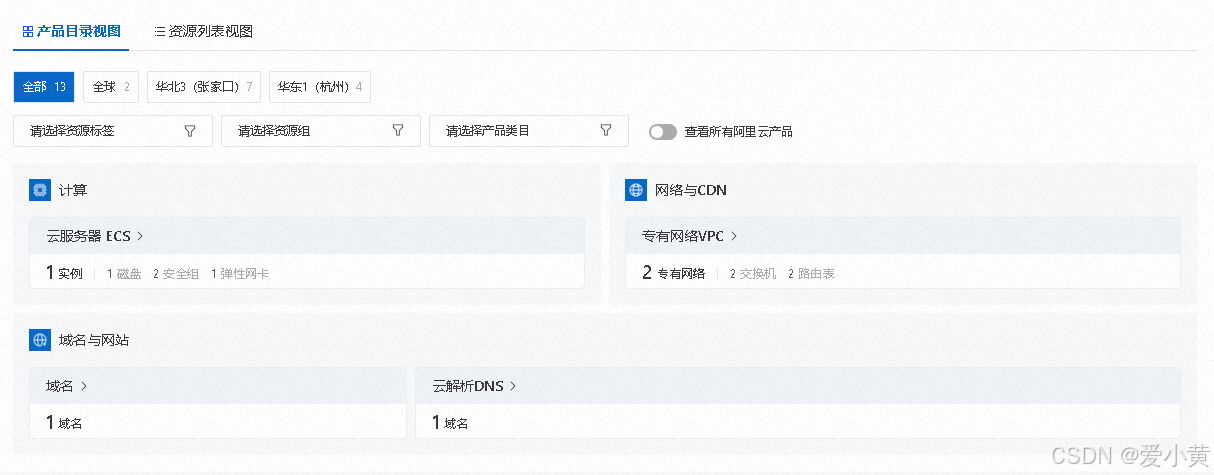Open the 域名 product header link

(60, 386)
